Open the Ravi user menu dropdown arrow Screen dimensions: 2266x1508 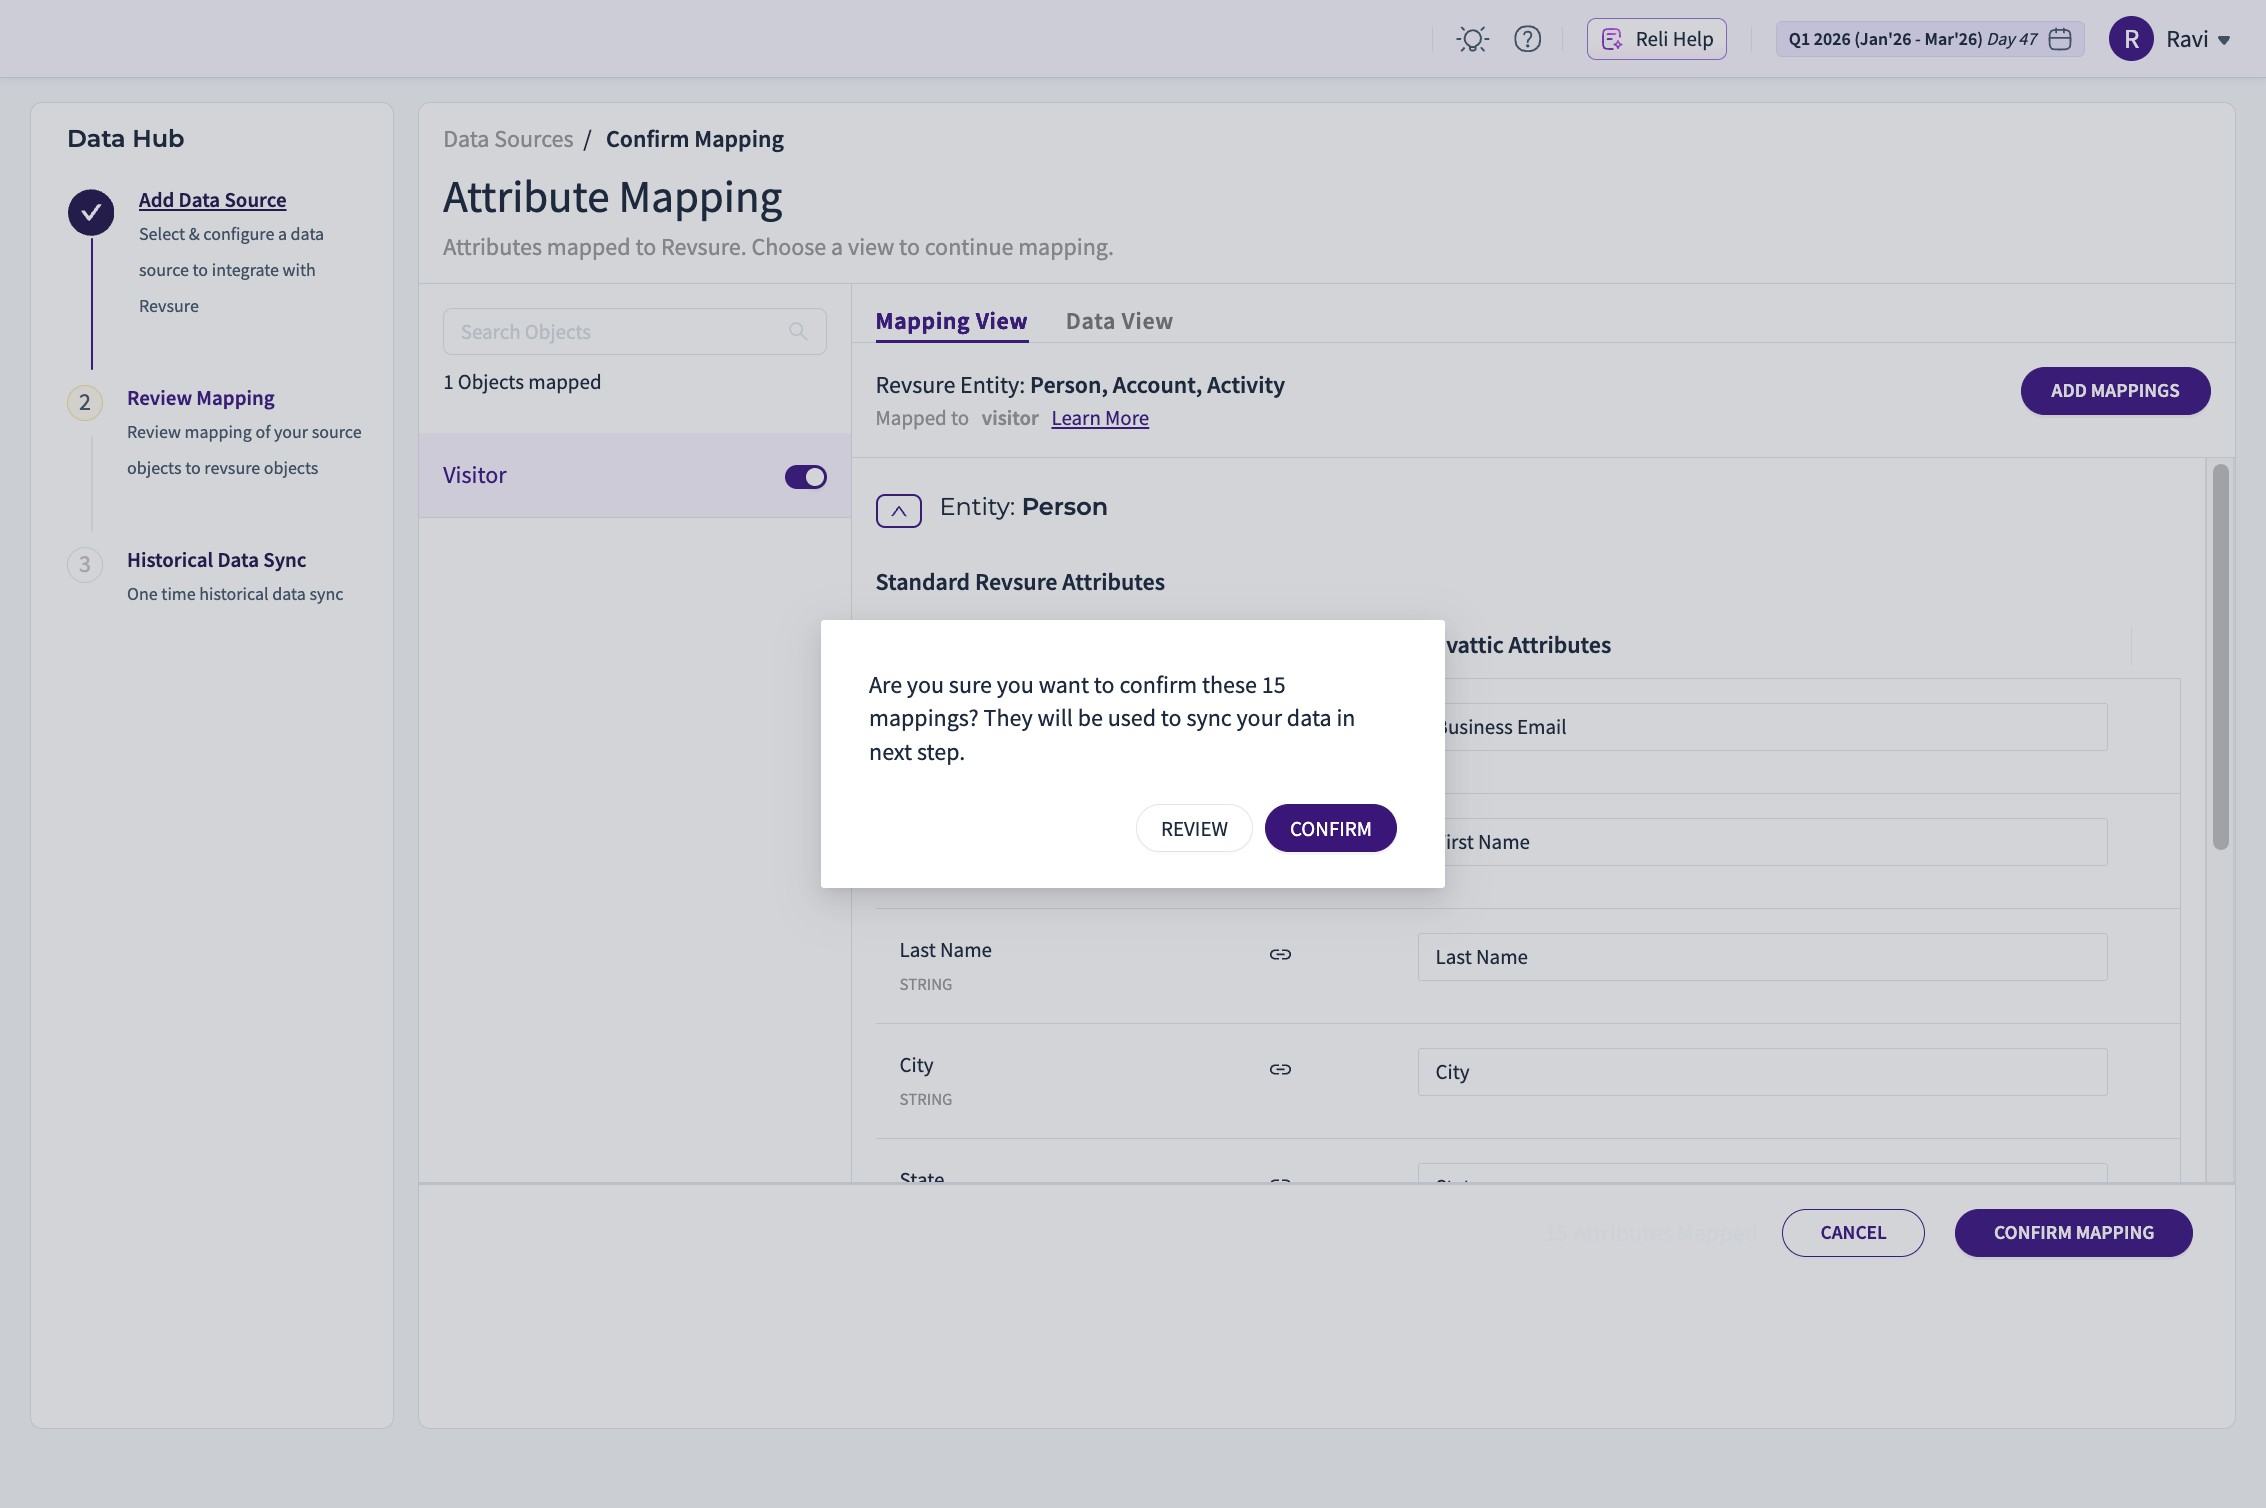click(2224, 40)
